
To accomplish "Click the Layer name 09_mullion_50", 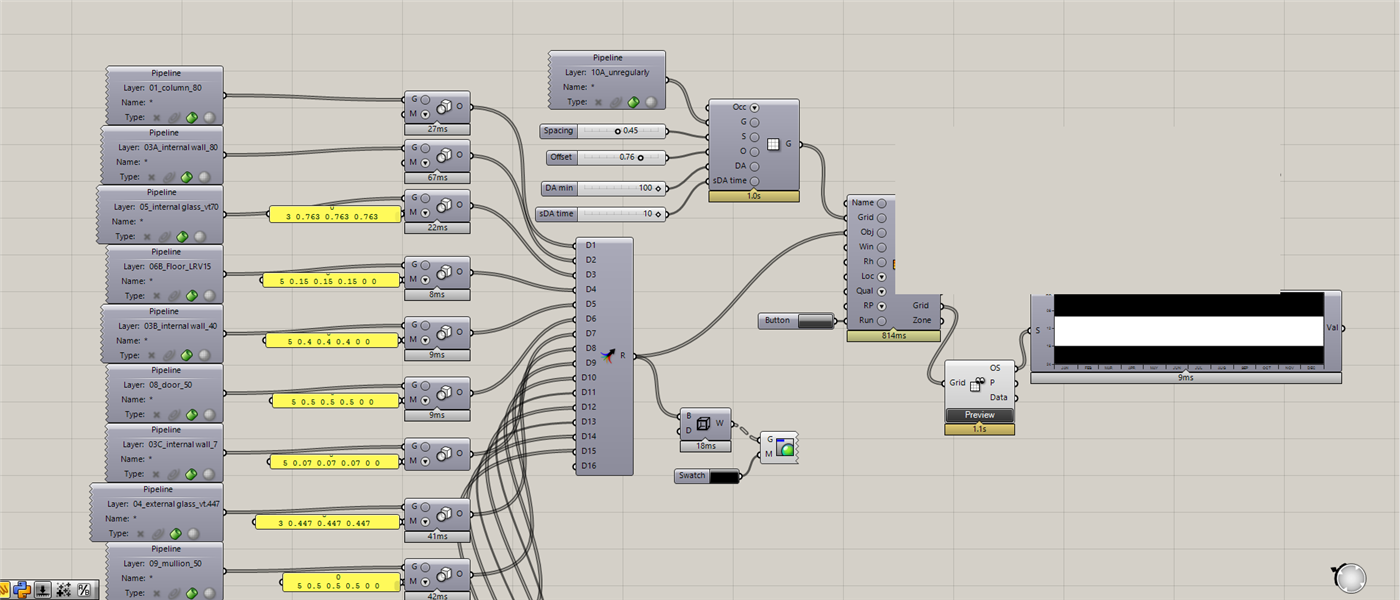I will pos(175,563).
